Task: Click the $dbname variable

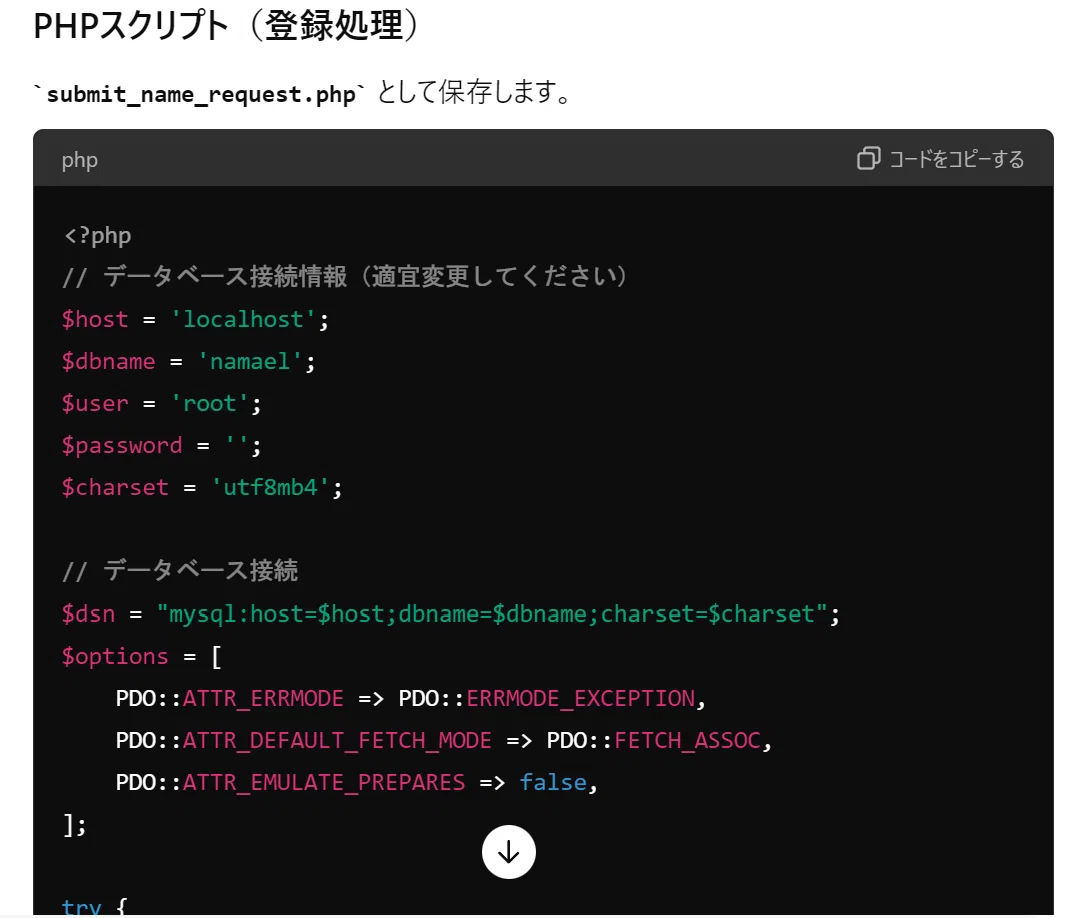Action: click(108, 362)
